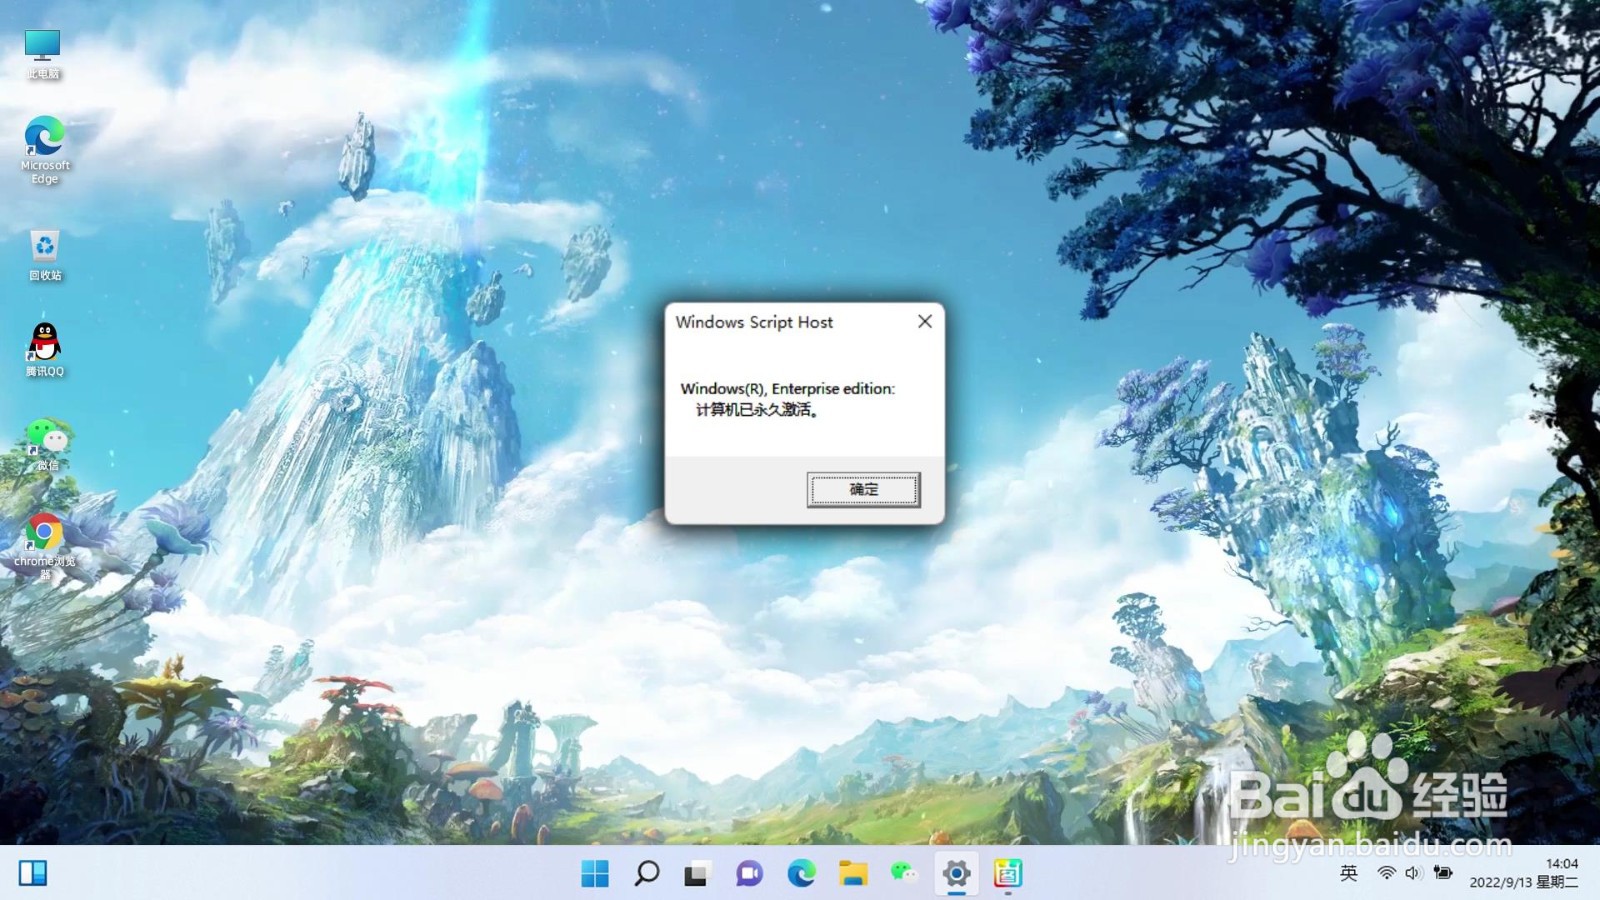Click the 确定 button in the dialog

(864, 490)
